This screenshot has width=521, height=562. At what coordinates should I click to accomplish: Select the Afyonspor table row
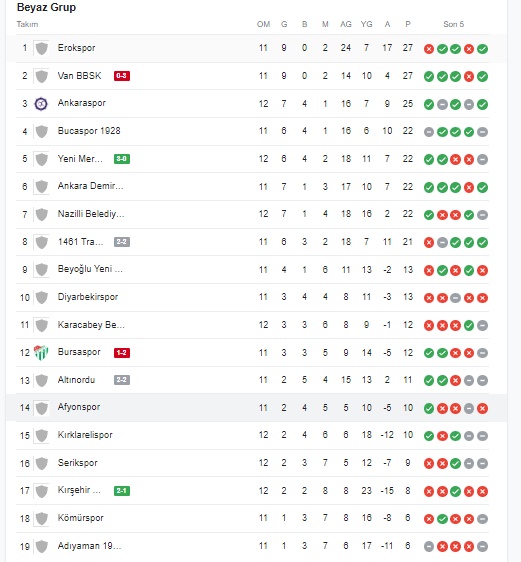pos(256,408)
